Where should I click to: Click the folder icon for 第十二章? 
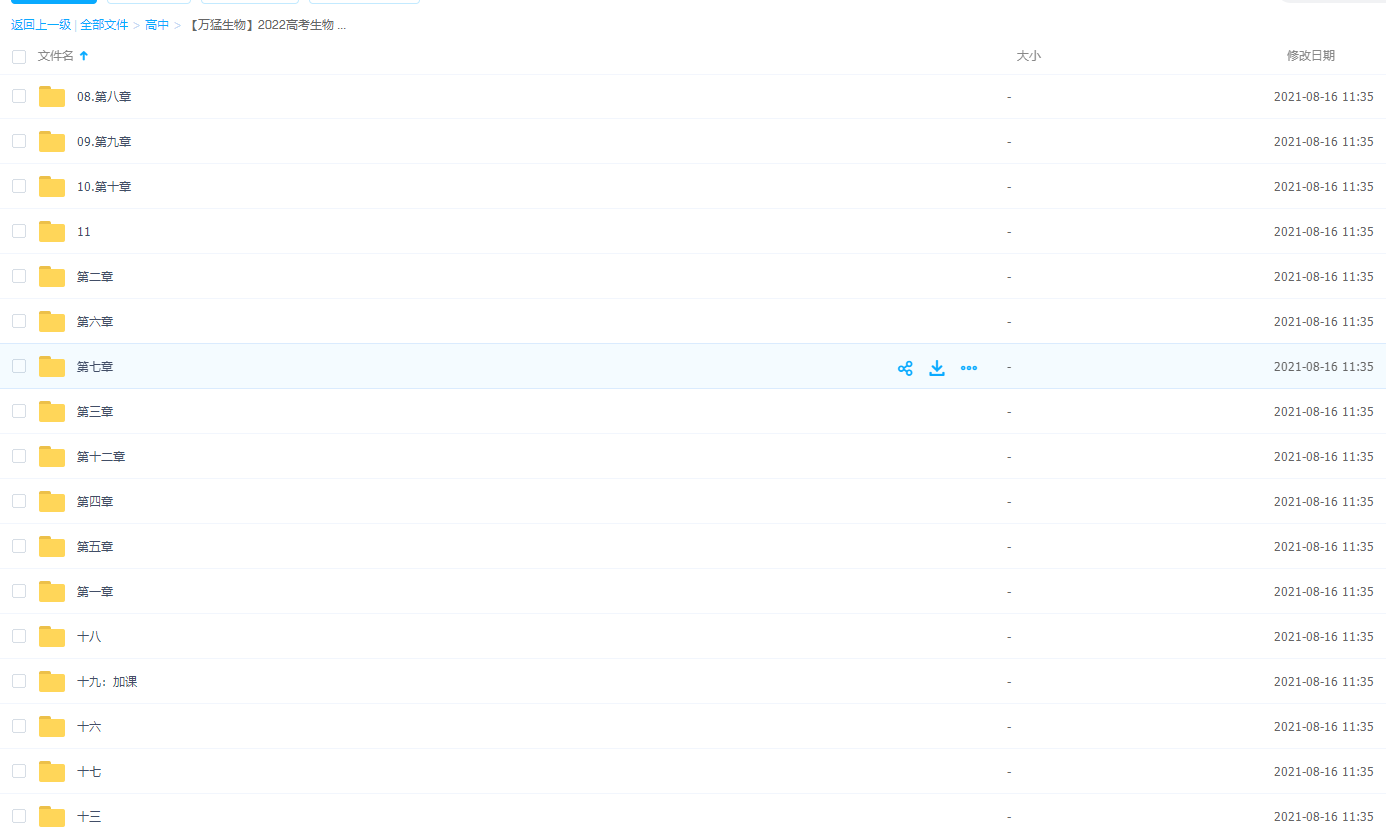52,457
